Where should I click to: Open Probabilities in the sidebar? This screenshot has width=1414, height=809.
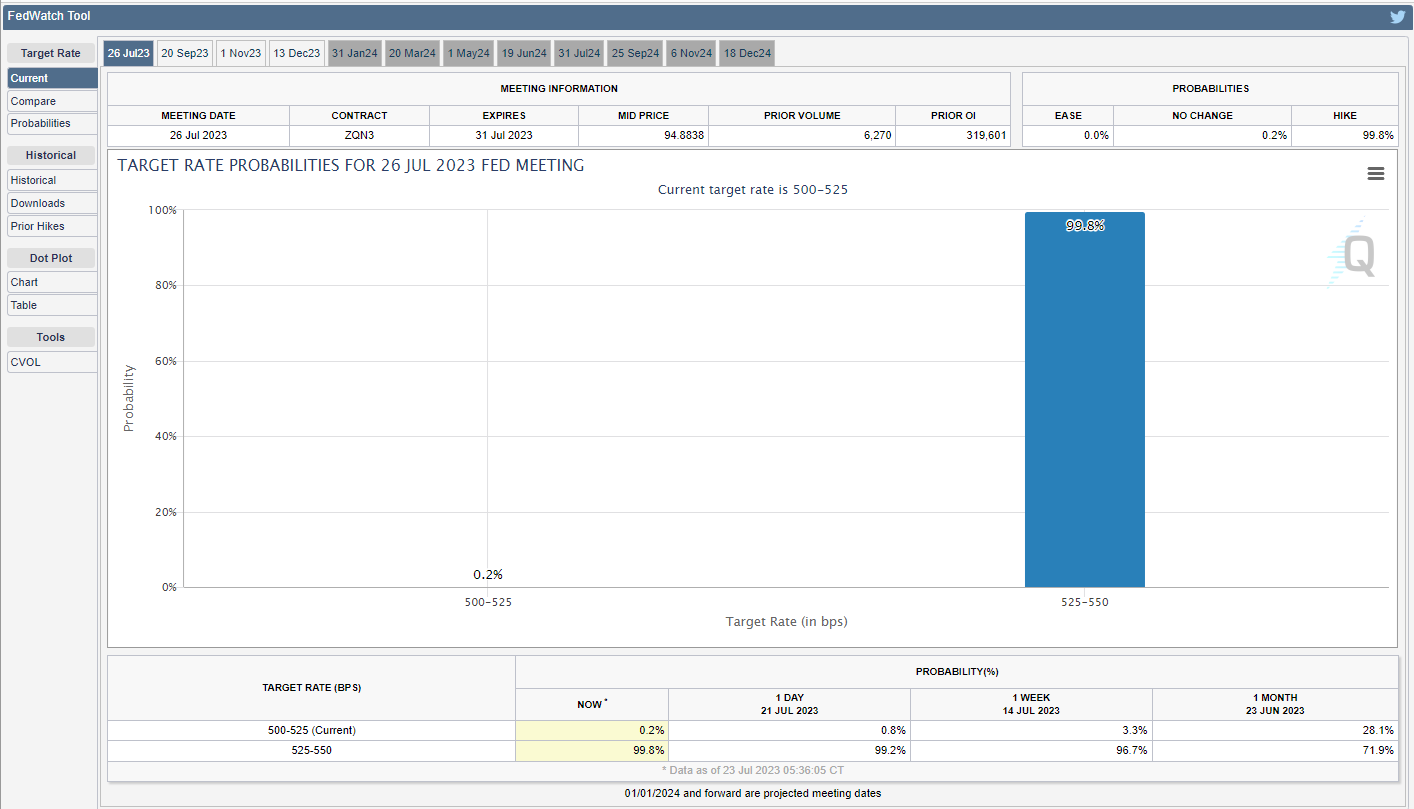click(52, 123)
